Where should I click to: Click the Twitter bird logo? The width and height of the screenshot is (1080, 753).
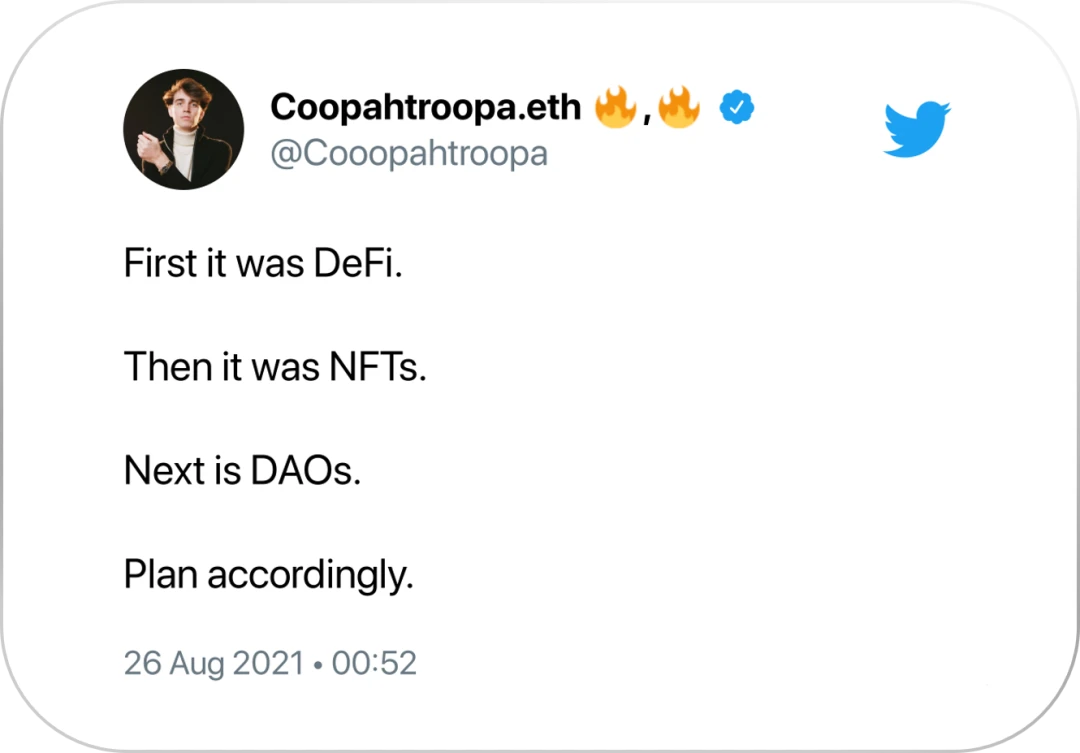point(917,129)
